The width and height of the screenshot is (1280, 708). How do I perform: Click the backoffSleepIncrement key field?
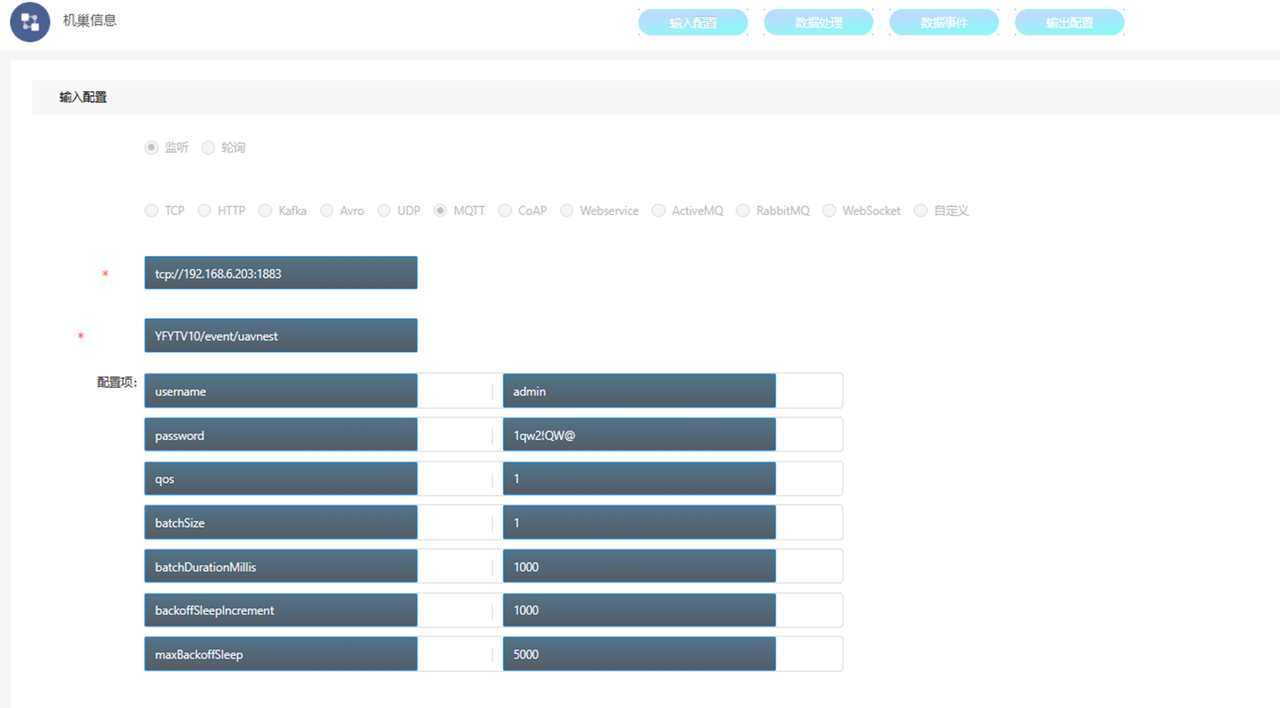[x=281, y=610]
